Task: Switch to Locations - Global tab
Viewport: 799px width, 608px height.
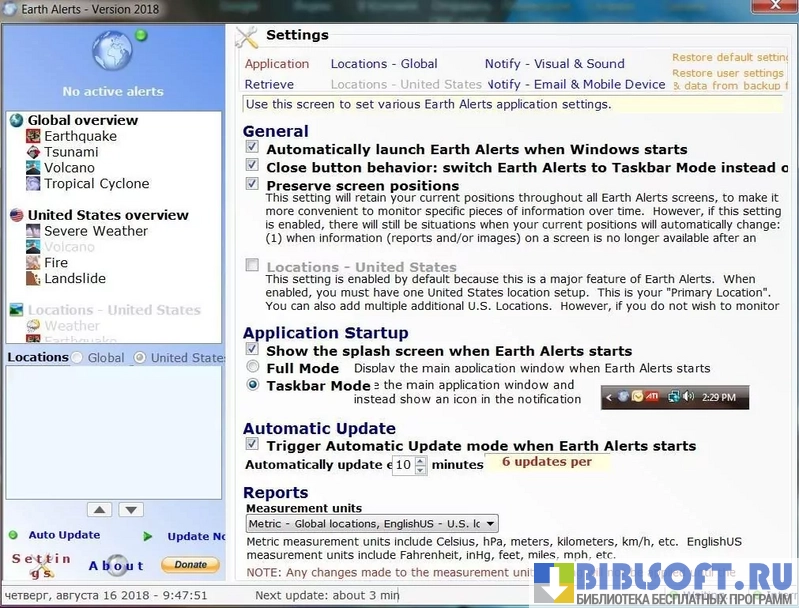Action: (x=384, y=64)
